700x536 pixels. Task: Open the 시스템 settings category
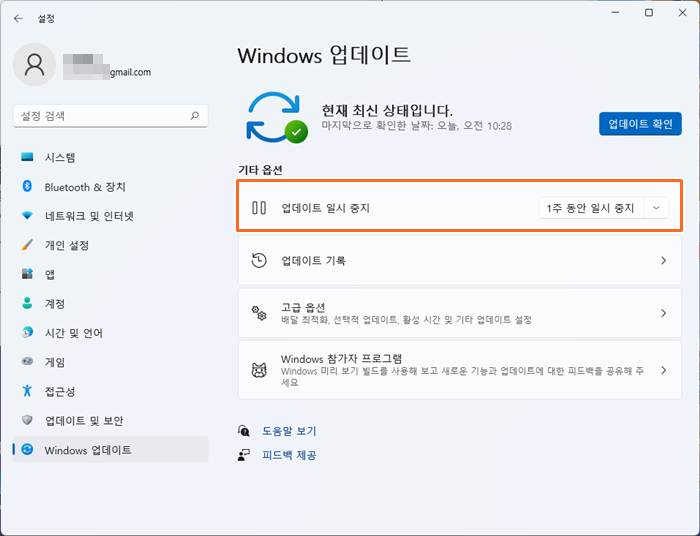pyautogui.click(x=110, y=158)
